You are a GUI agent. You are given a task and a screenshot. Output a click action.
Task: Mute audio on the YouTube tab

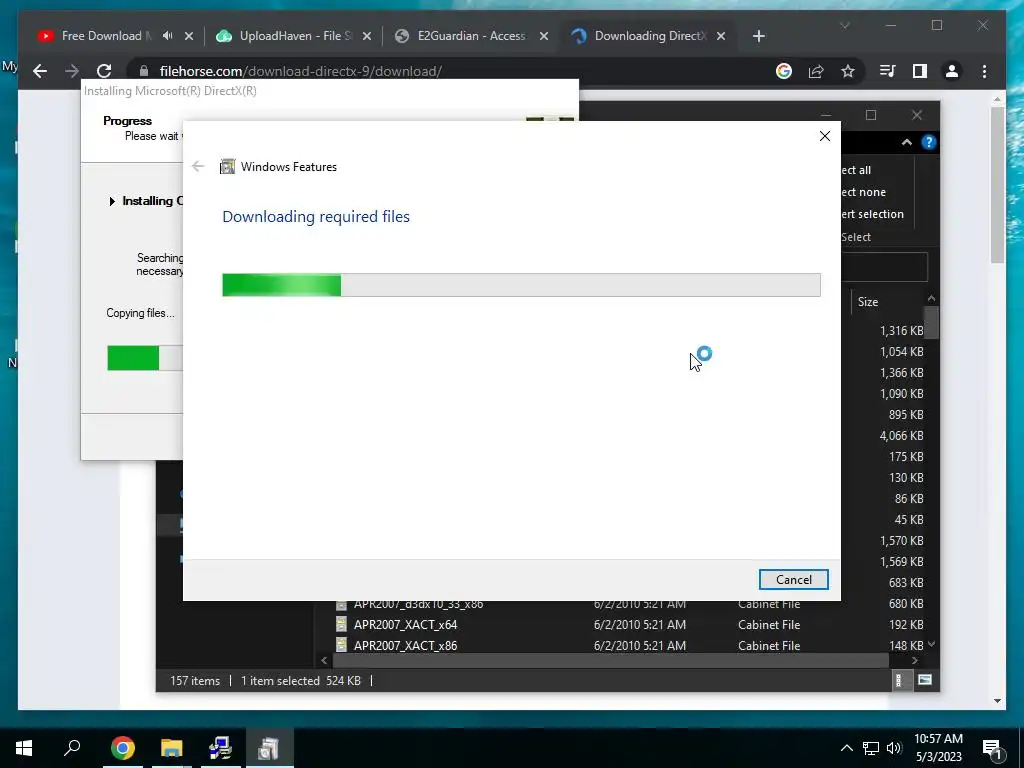click(x=168, y=36)
